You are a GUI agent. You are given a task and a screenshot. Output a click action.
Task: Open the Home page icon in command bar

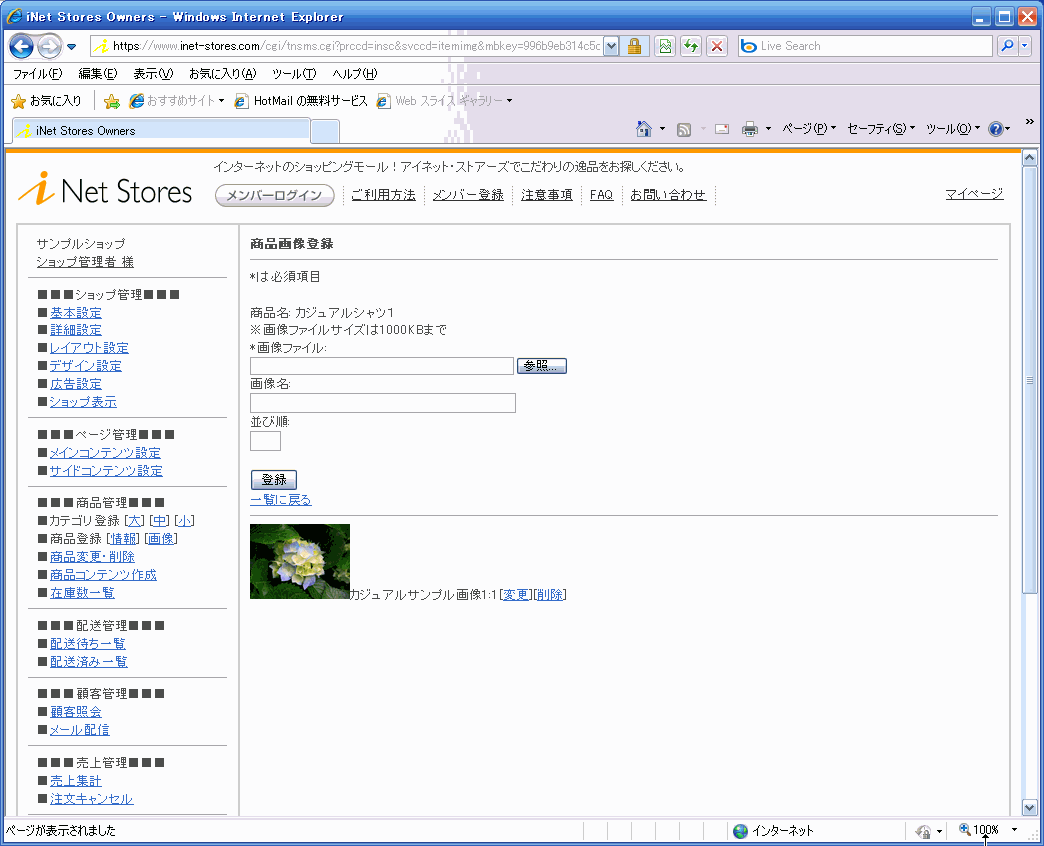click(645, 129)
